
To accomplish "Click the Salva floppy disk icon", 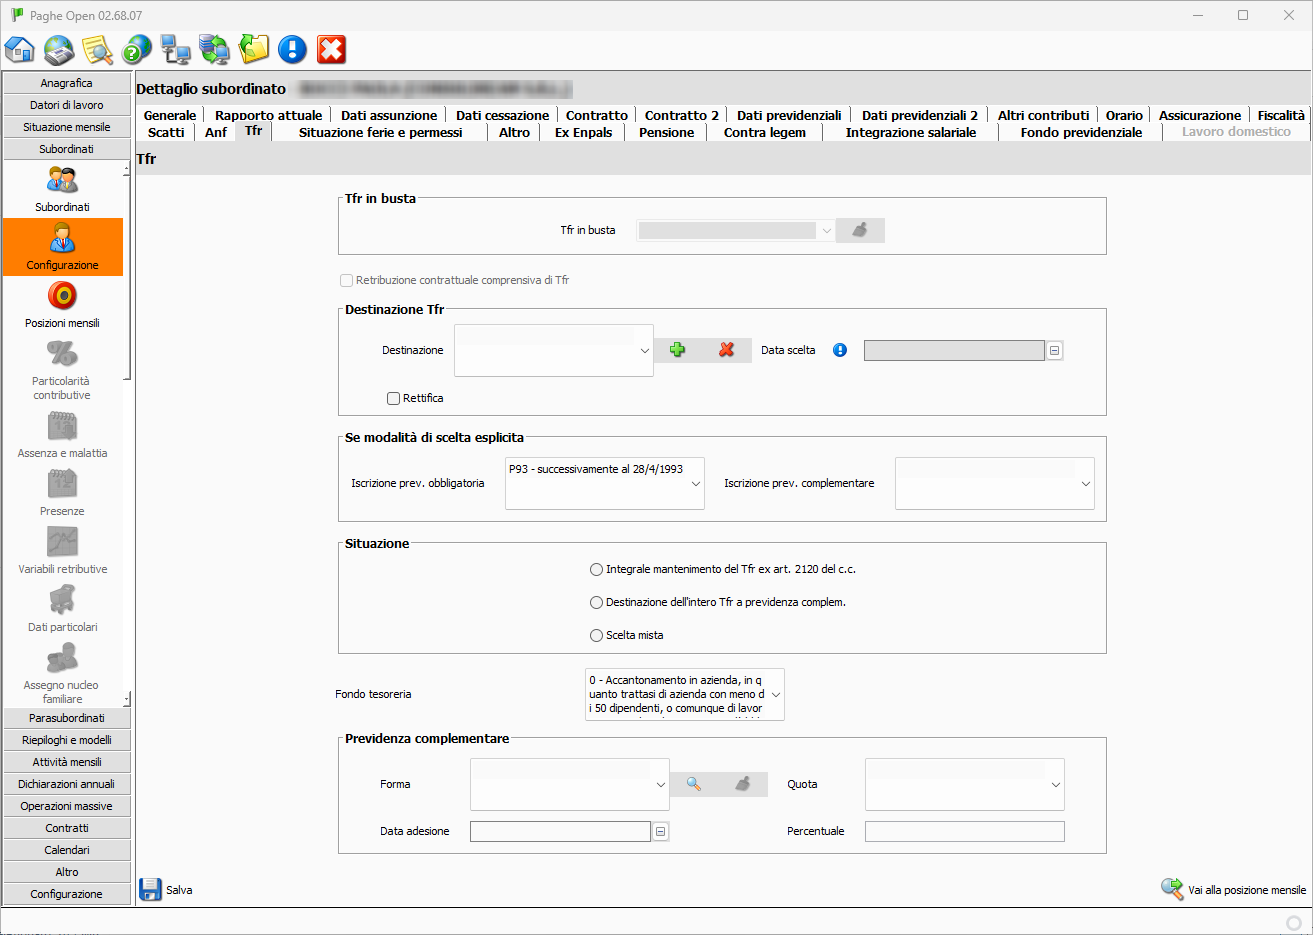I will click(x=151, y=889).
